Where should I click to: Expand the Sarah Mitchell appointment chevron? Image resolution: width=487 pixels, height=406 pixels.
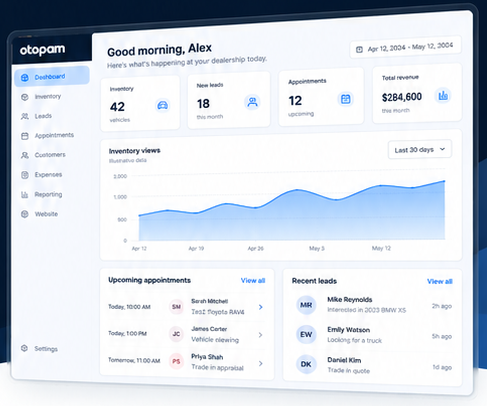(261, 307)
